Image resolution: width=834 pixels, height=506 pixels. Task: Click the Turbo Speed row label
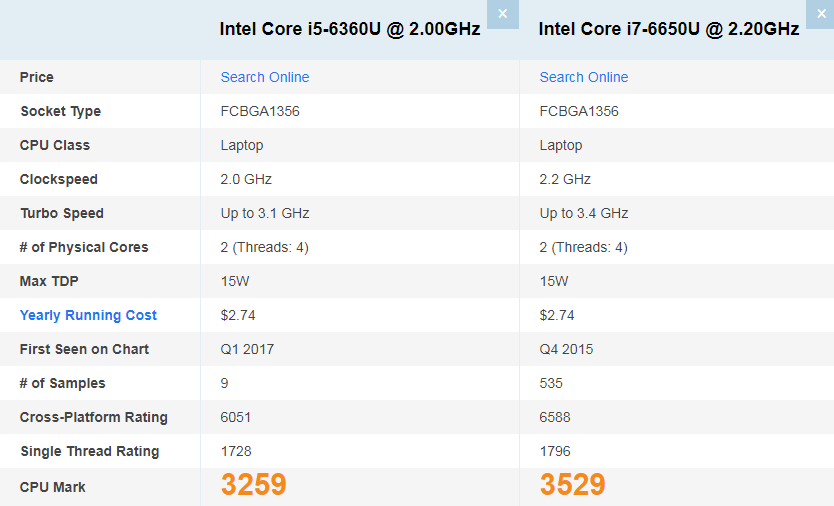(62, 213)
